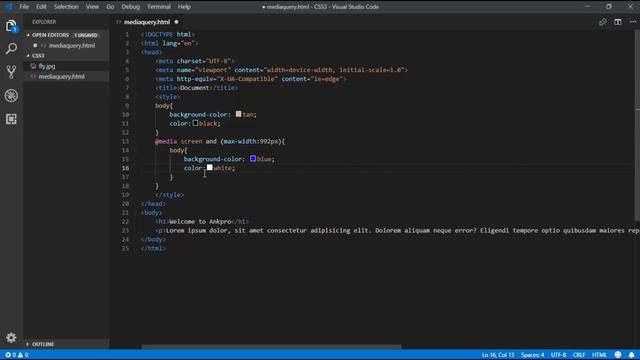Click HTML language mode in status bar
This screenshot has width=640, height=360.
[x=599, y=355]
